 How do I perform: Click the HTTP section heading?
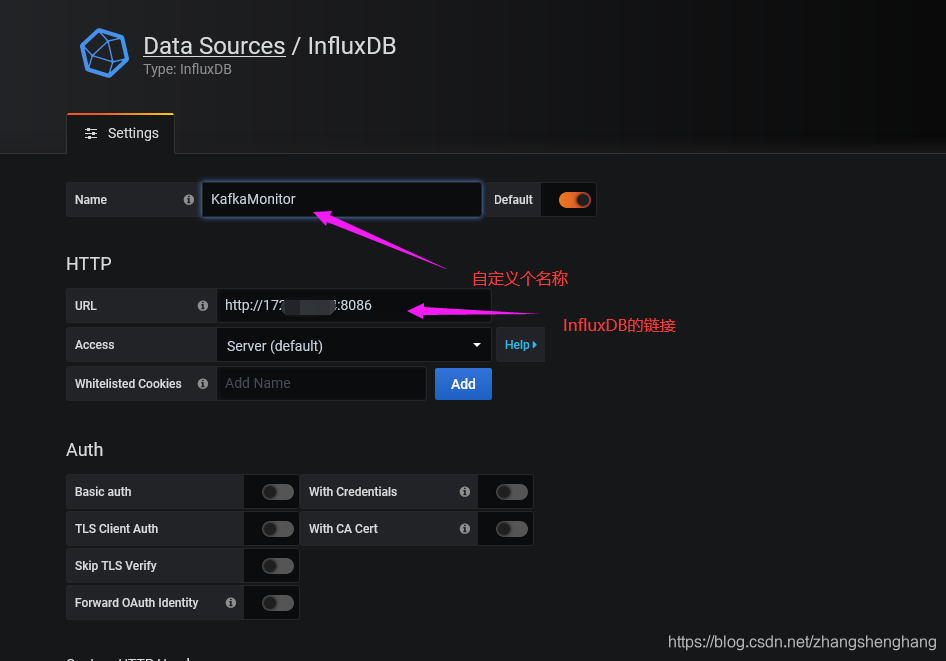pyautogui.click(x=89, y=264)
